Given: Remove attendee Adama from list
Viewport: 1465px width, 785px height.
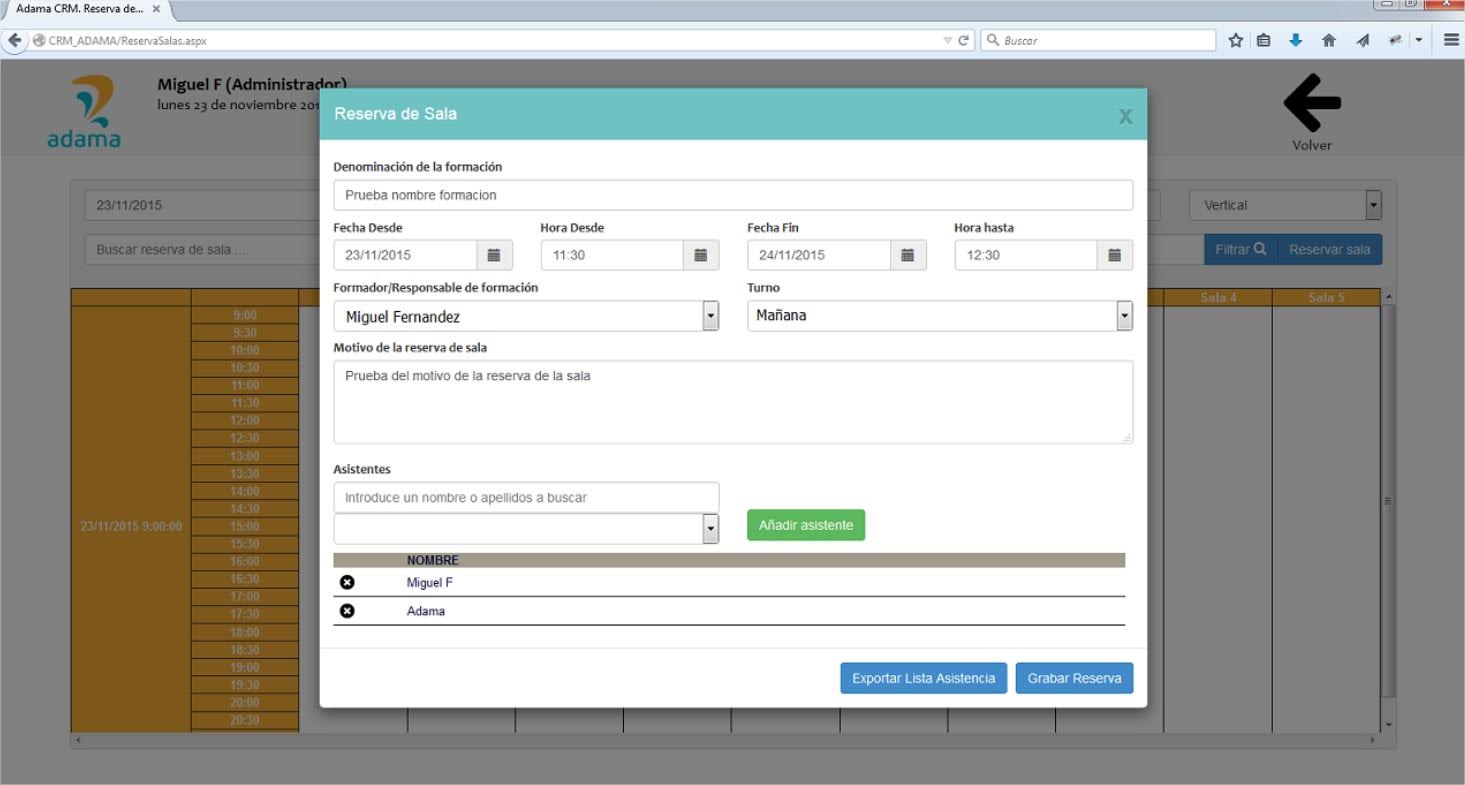Looking at the screenshot, I should tap(347, 611).
